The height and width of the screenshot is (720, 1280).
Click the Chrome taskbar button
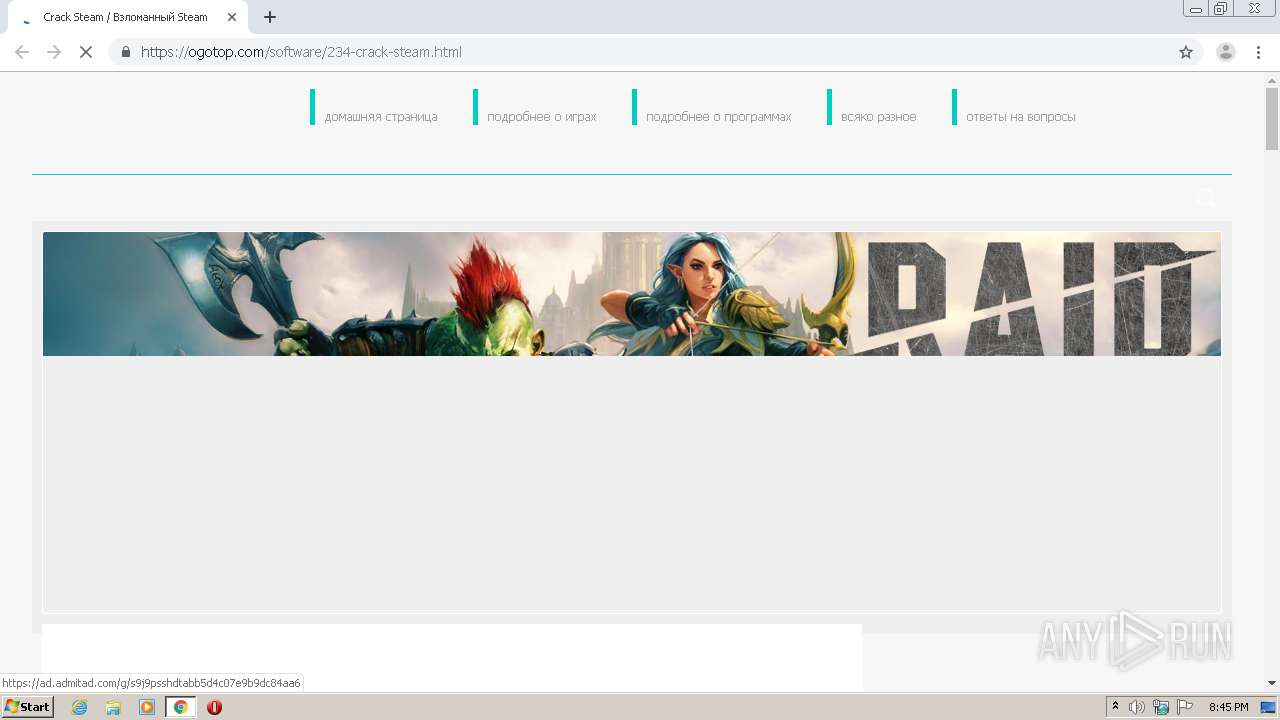pyautogui.click(x=181, y=707)
